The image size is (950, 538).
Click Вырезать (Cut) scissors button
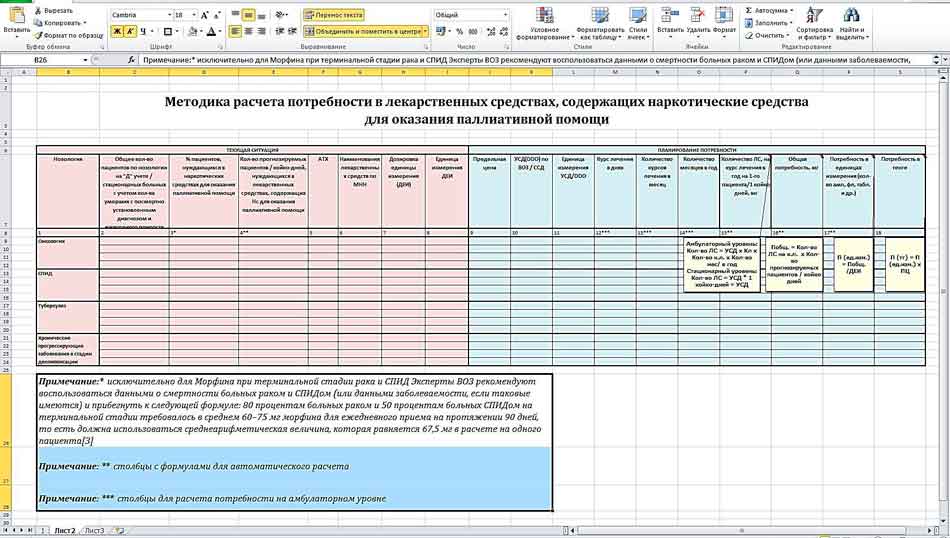coord(54,11)
